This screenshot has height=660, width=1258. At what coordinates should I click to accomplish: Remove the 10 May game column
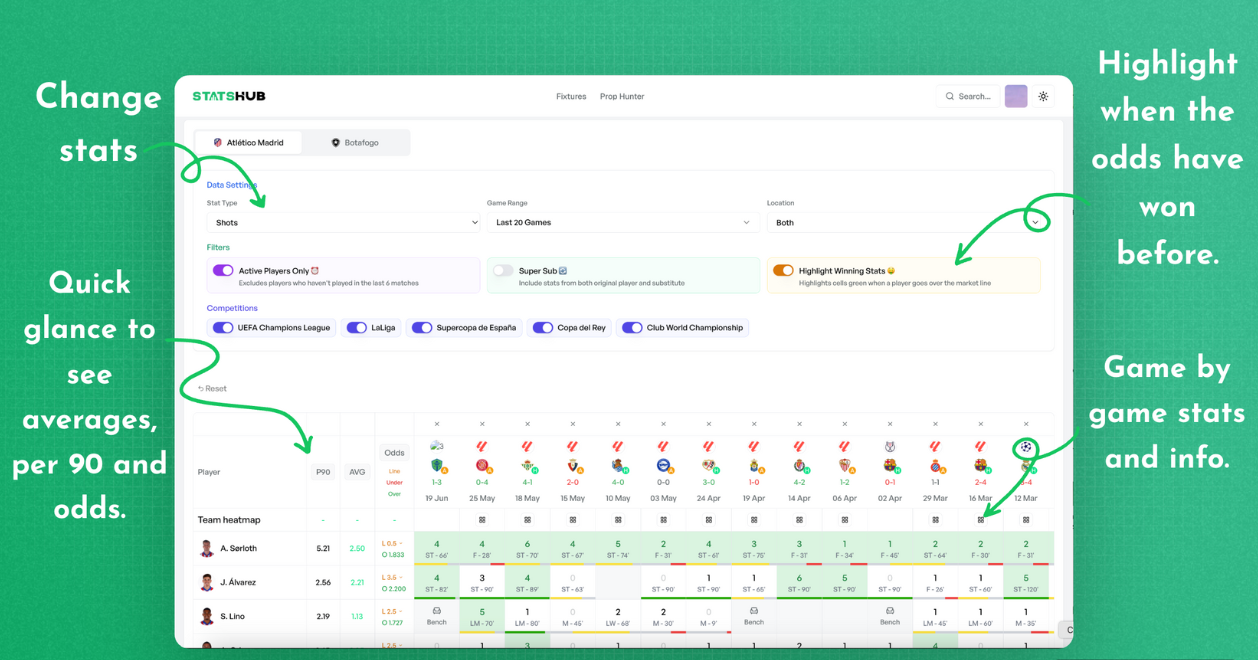point(618,424)
